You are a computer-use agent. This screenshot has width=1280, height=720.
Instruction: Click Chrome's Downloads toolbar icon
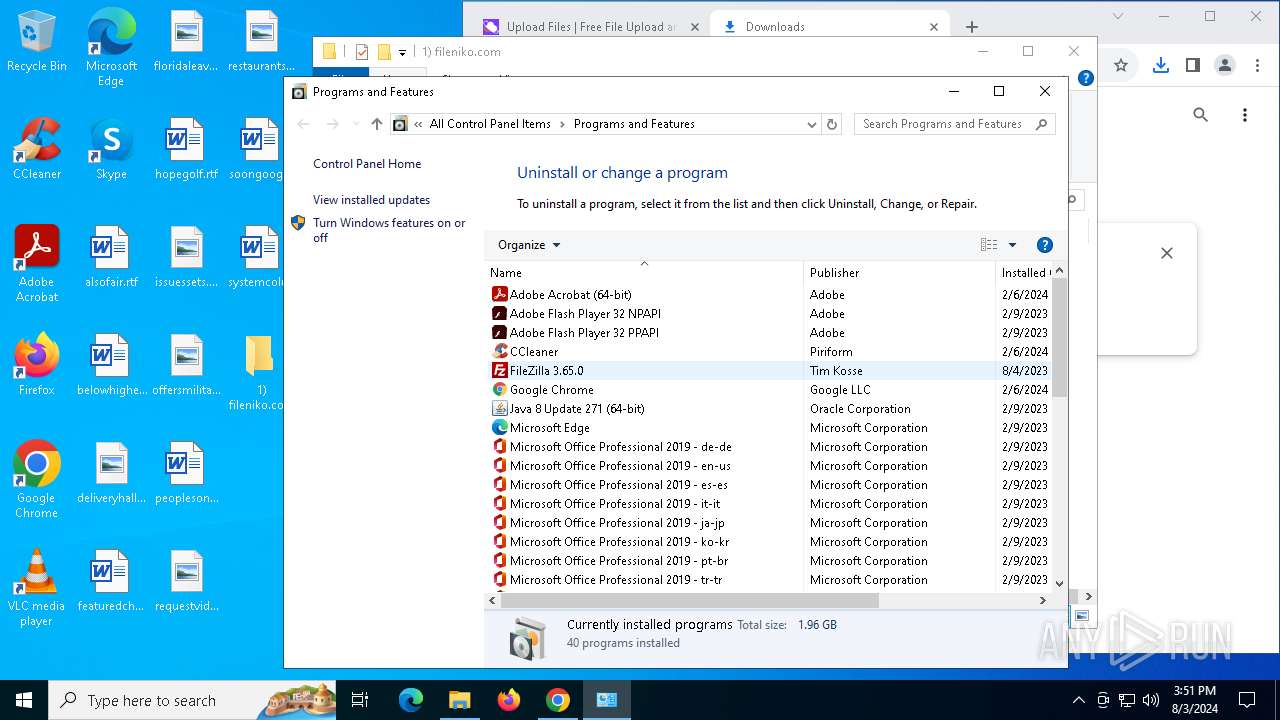1160,65
